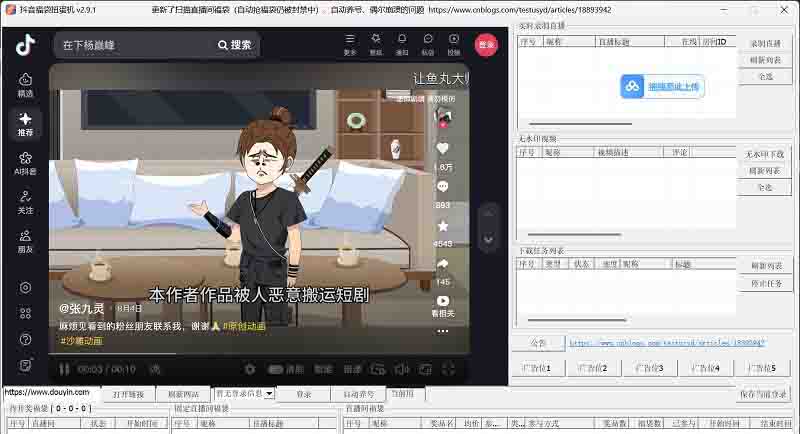800x434 pixels.
Task: Click the 刷新网站 button
Action: click(x=184, y=394)
